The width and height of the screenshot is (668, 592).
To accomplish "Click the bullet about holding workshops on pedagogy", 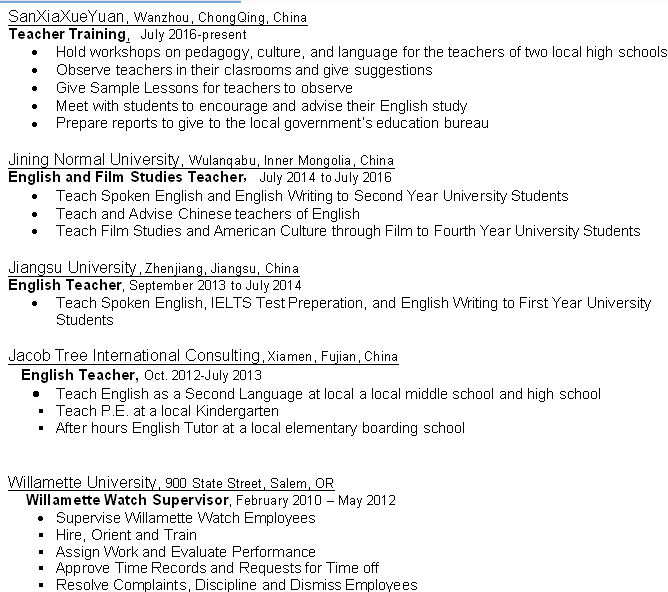I will pyautogui.click(x=360, y=52).
